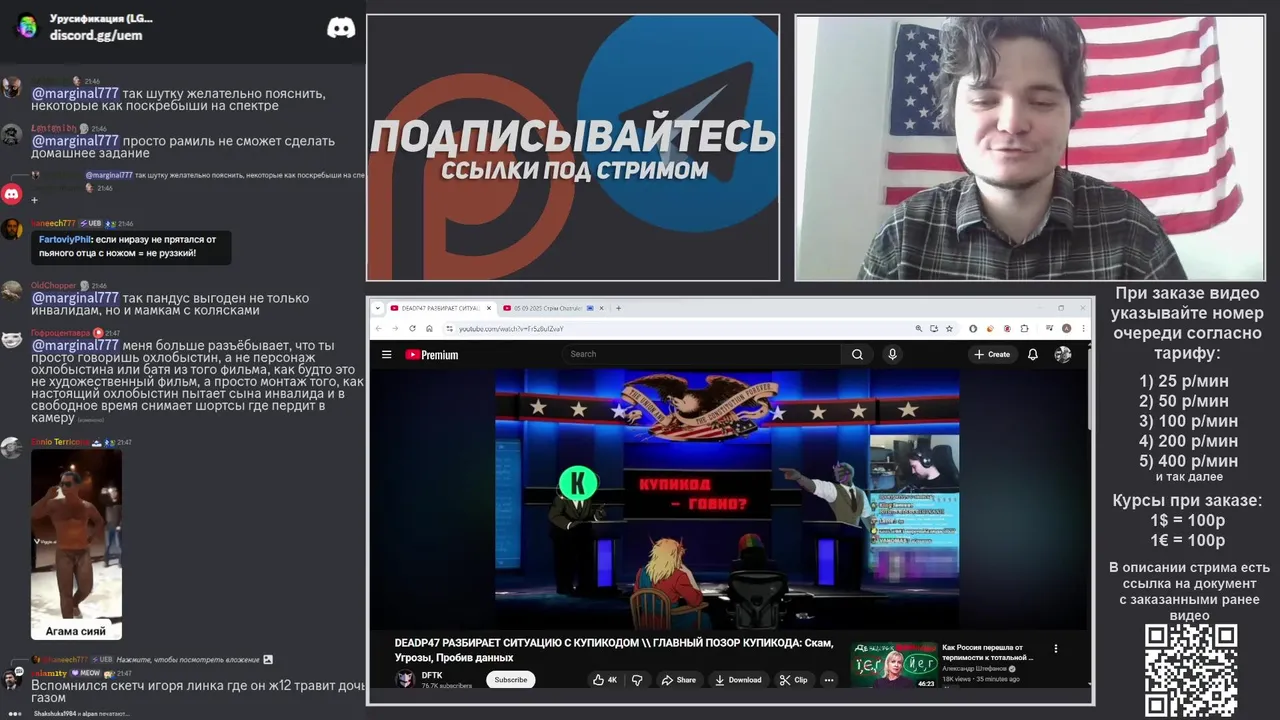The image size is (1280, 720).
Task: Open options for the recommended video
Action: 1055,648
